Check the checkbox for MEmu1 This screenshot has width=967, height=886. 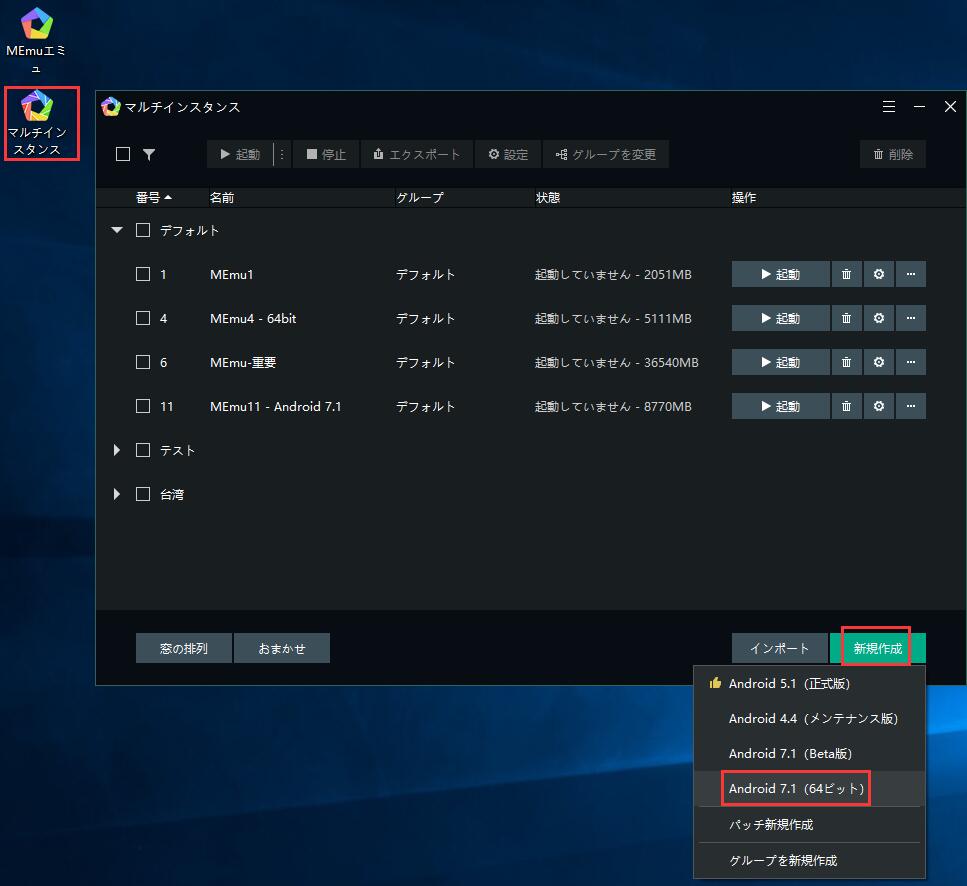point(143,274)
